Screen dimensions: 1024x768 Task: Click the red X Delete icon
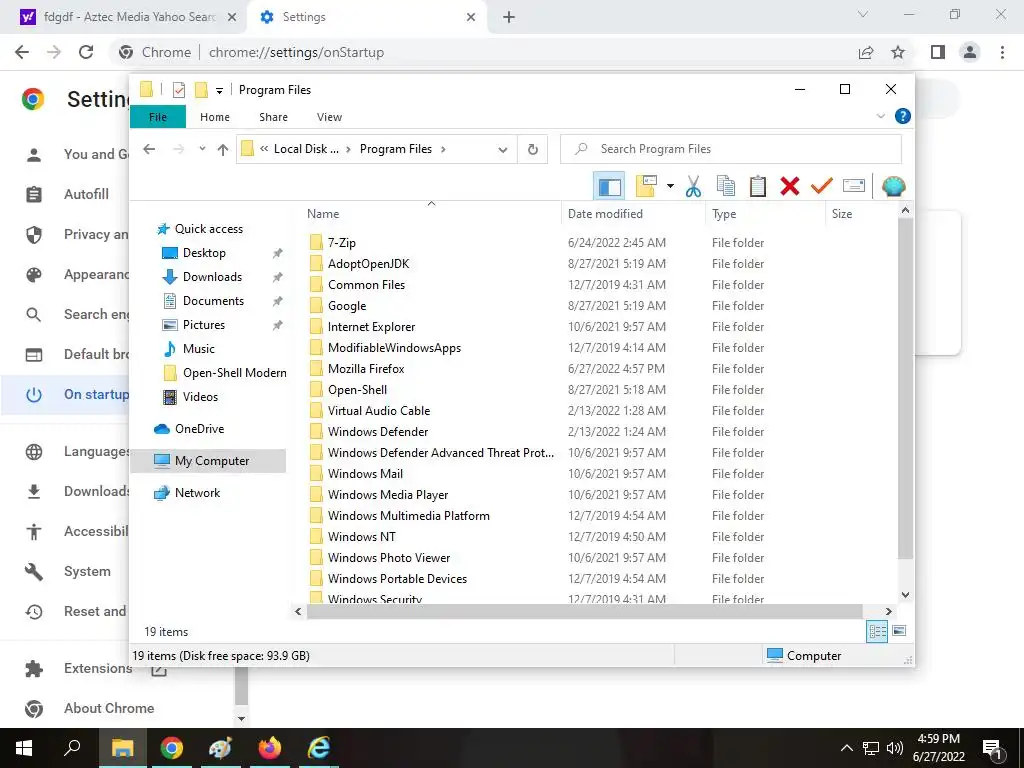pyautogui.click(x=790, y=187)
